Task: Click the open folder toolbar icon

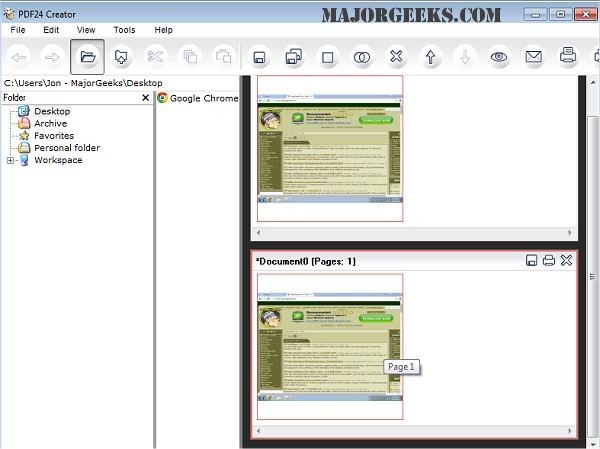Action: (x=87, y=58)
